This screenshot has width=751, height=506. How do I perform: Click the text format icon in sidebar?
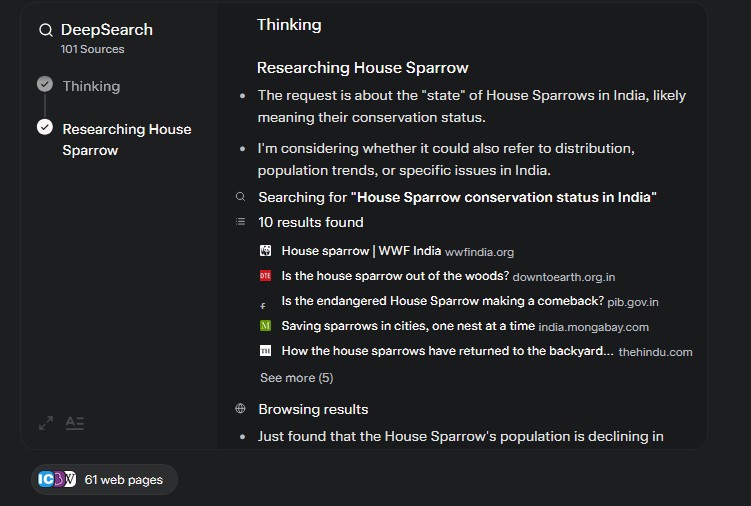click(75, 423)
